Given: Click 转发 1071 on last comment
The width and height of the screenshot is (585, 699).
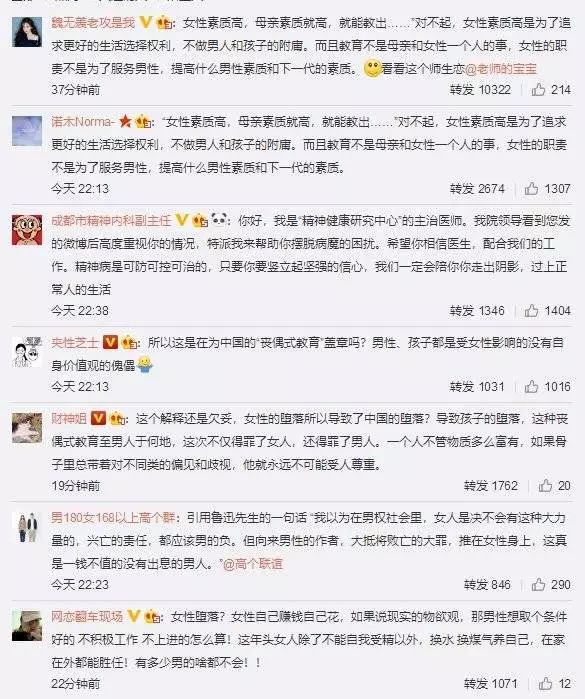Looking at the screenshot, I should click(490, 683).
